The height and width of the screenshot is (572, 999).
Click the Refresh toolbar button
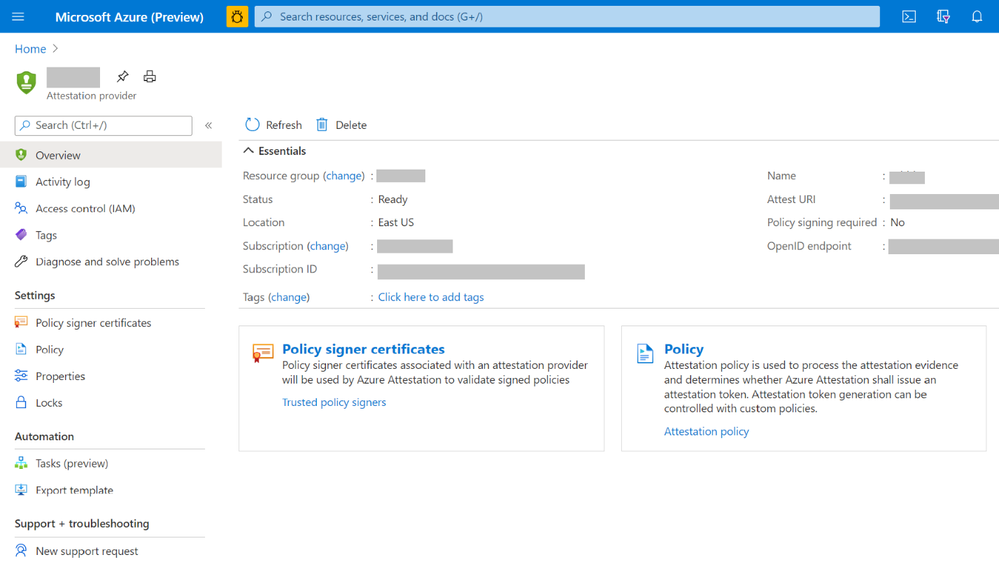pos(274,125)
